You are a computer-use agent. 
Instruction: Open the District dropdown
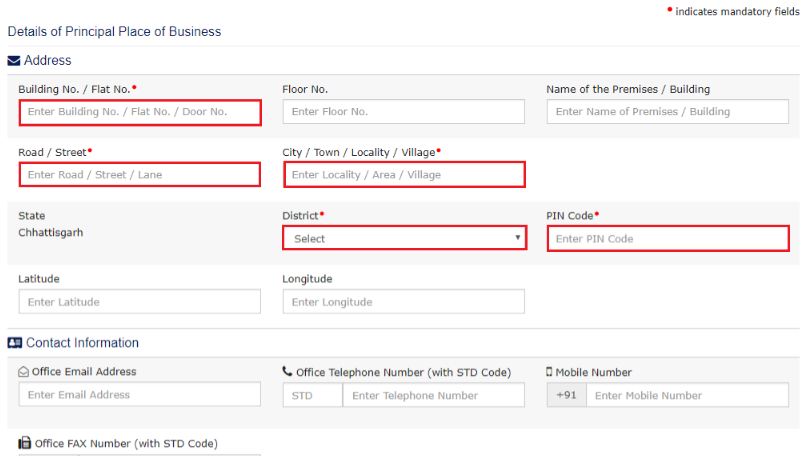pos(404,239)
